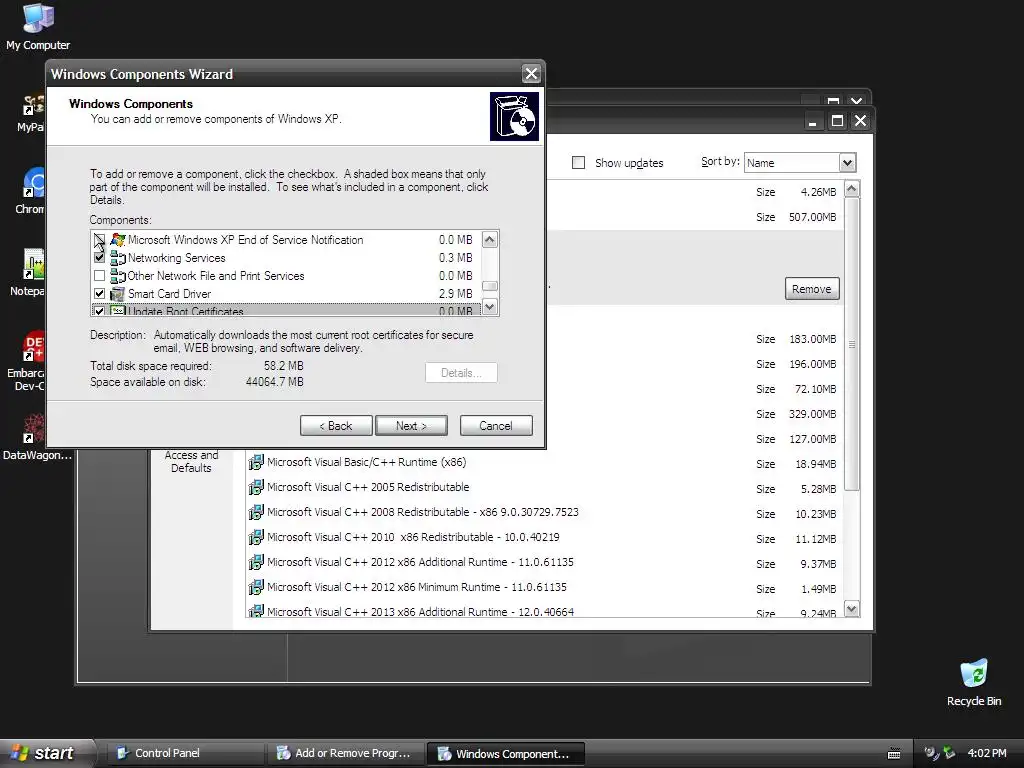Uncheck the Networking Services checkbox
Image resolution: width=1024 pixels, height=768 pixels.
point(99,258)
